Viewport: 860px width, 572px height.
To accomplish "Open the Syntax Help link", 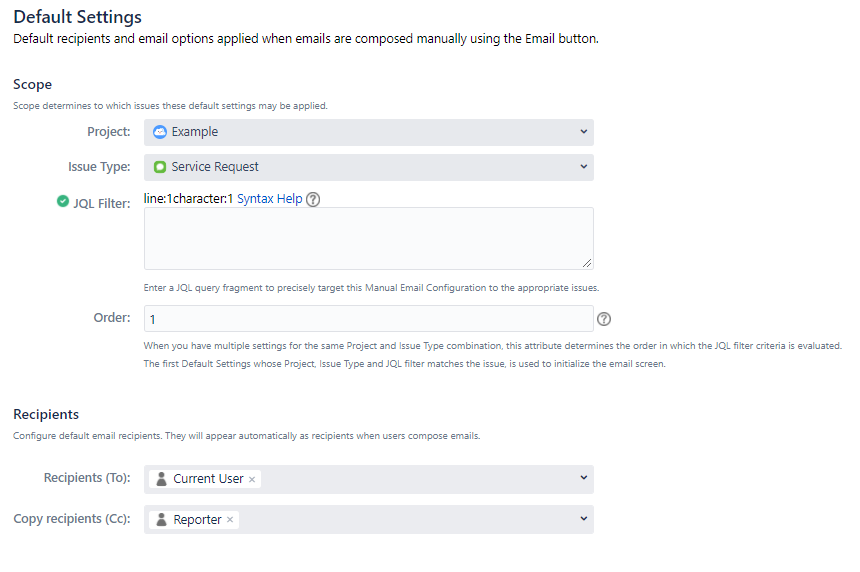I will 269,199.
